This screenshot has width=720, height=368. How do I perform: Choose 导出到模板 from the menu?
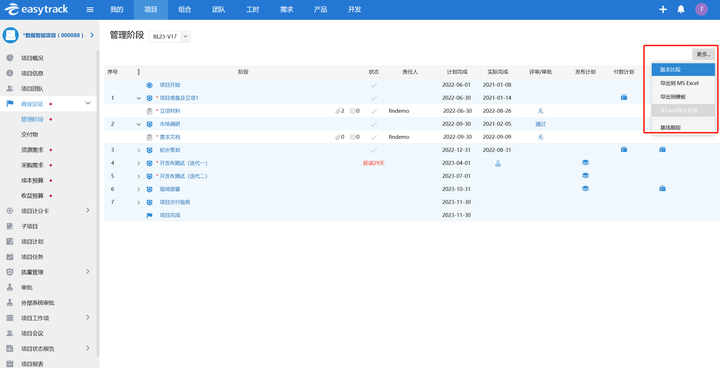[x=683, y=97]
